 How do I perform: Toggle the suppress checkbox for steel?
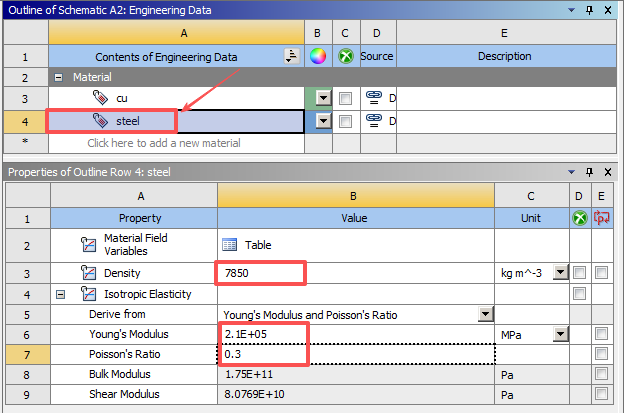click(345, 121)
